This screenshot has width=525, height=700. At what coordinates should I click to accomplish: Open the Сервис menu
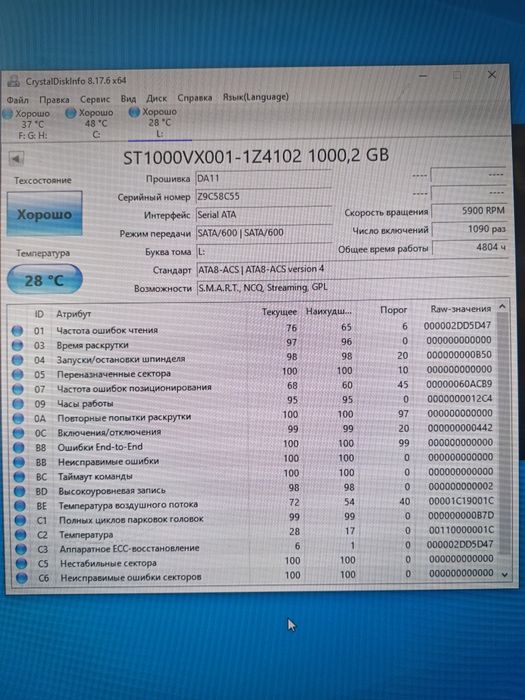coord(95,99)
